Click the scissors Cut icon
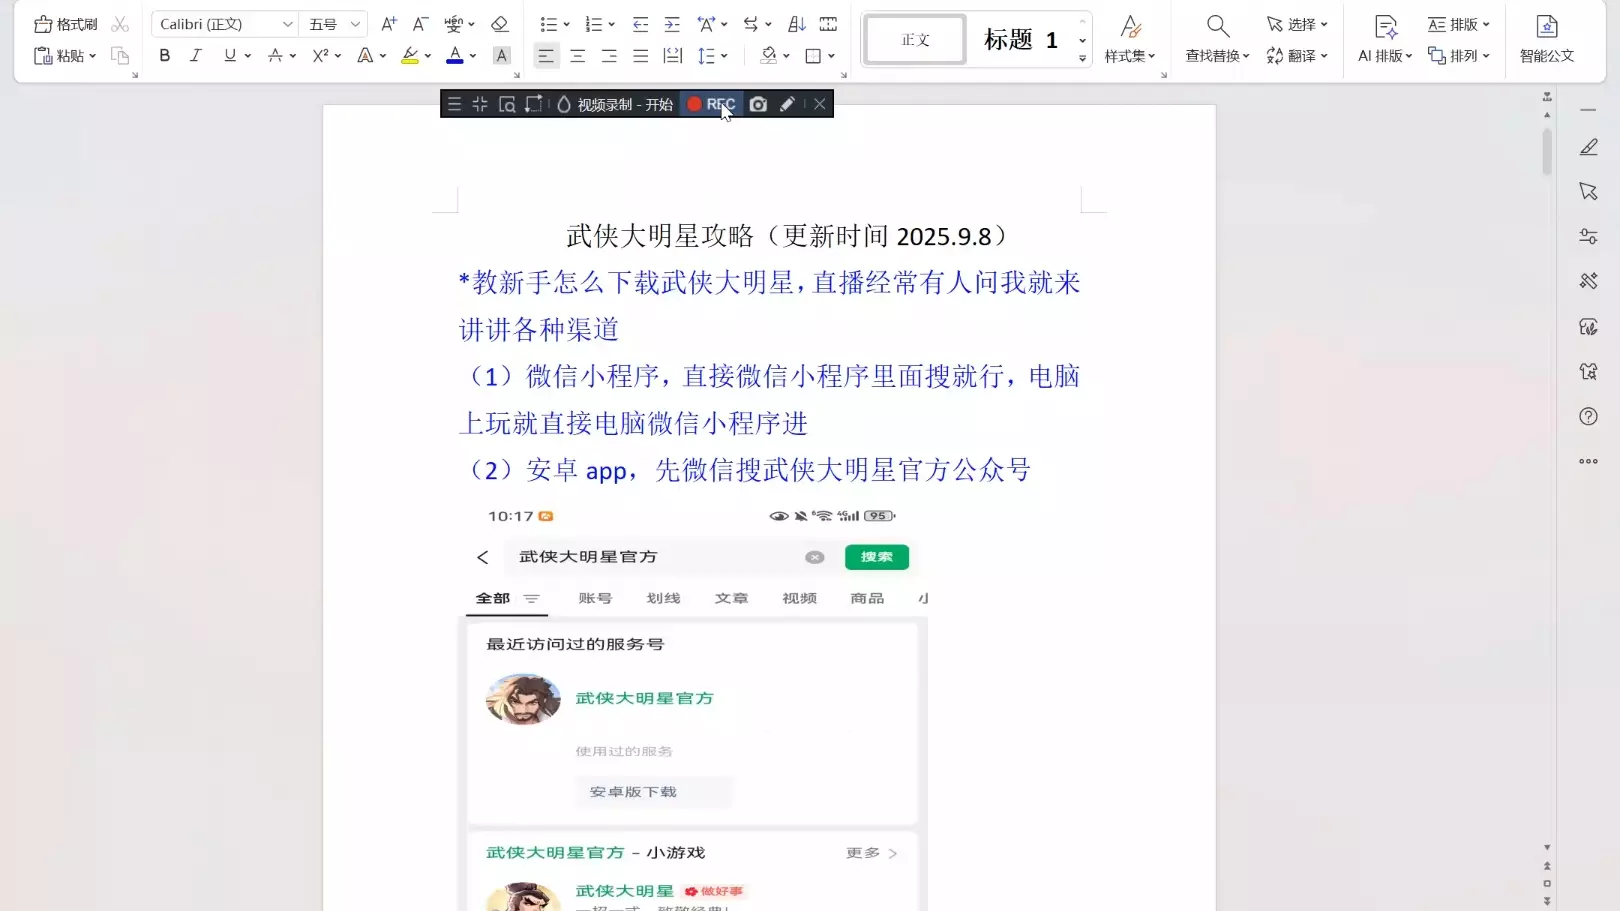The width and height of the screenshot is (1620, 911). [120, 24]
